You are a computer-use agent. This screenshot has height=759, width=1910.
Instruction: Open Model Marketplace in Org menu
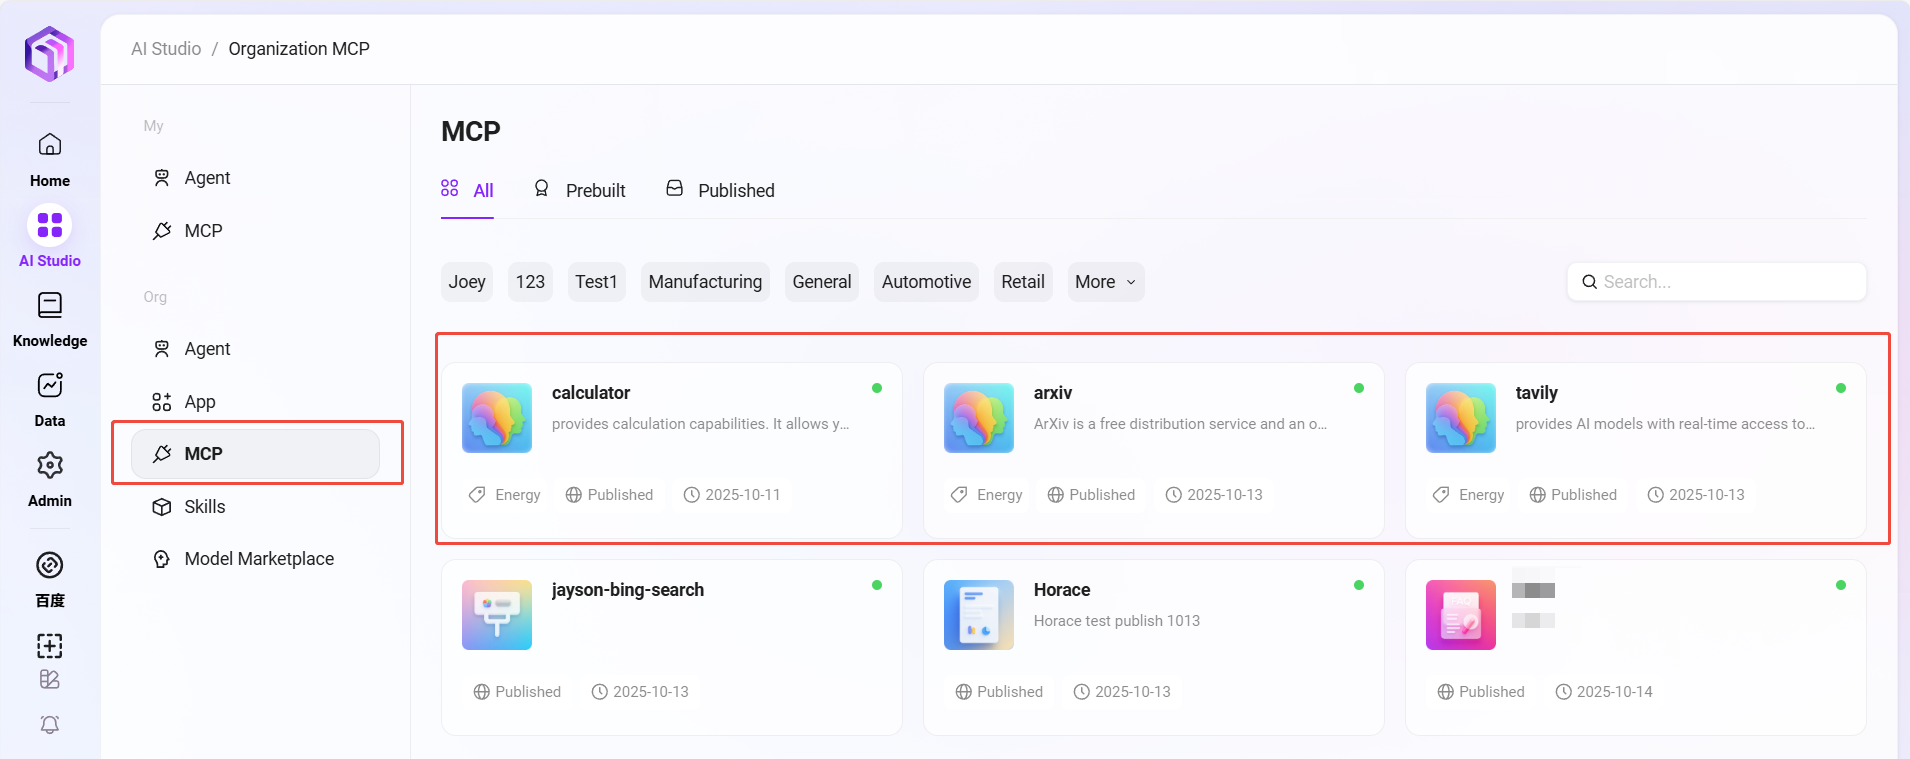(258, 559)
